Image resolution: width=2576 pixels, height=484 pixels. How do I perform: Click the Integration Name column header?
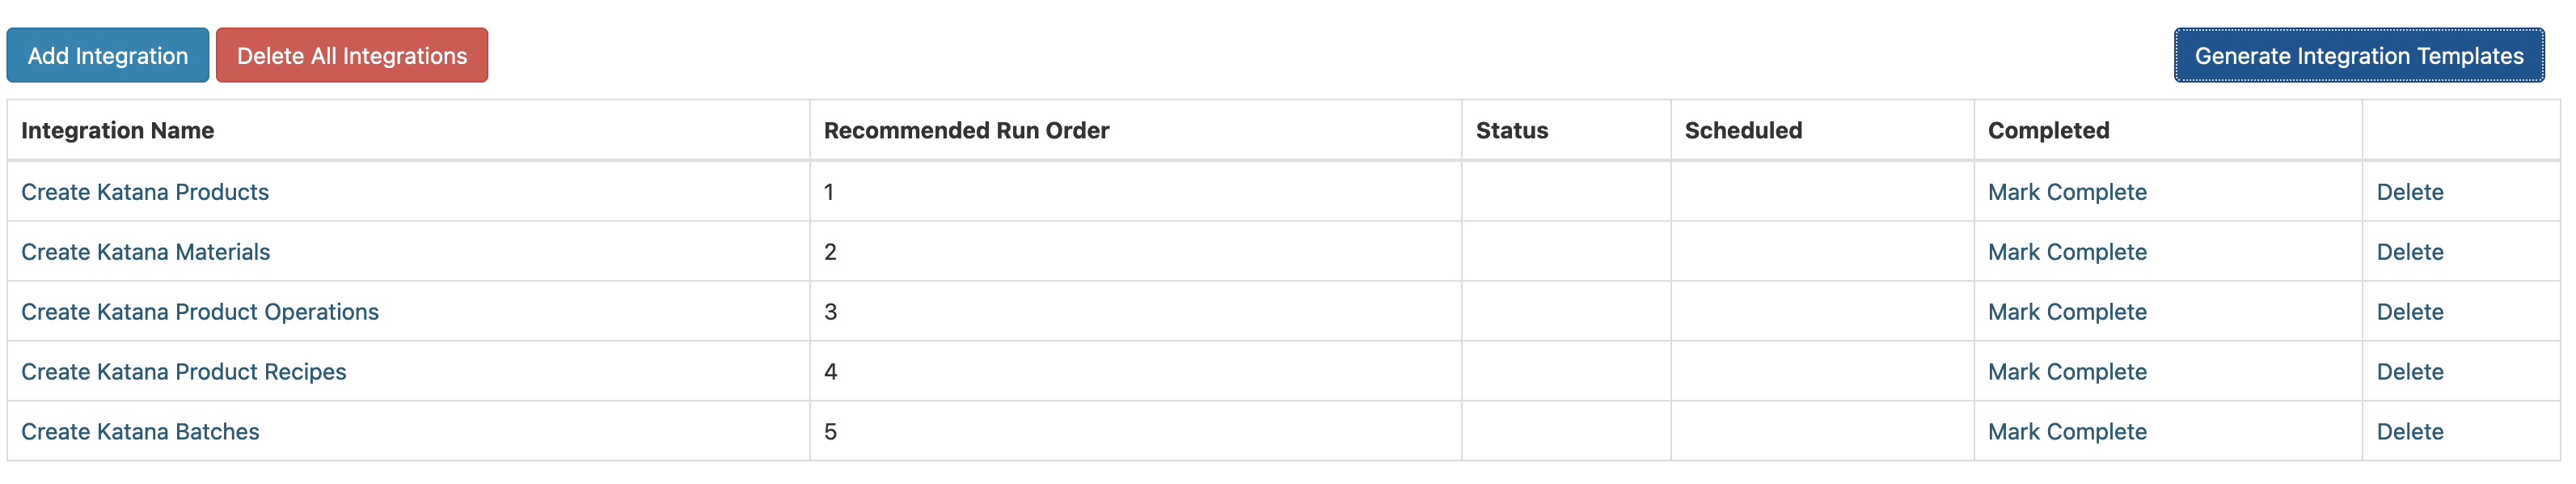(117, 130)
